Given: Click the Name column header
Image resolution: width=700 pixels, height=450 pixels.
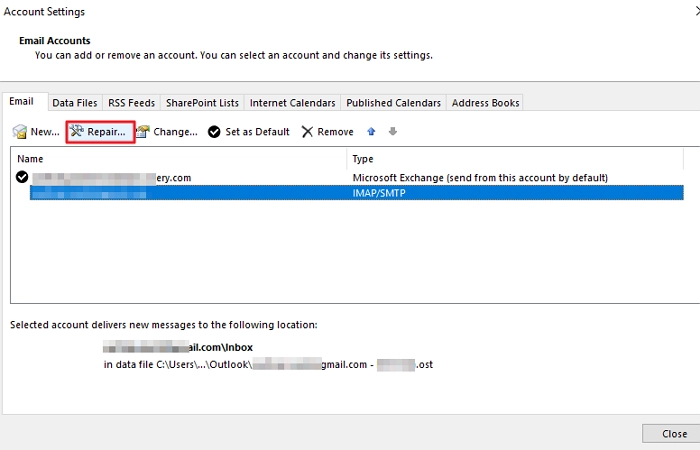Looking at the screenshot, I should click(x=179, y=159).
